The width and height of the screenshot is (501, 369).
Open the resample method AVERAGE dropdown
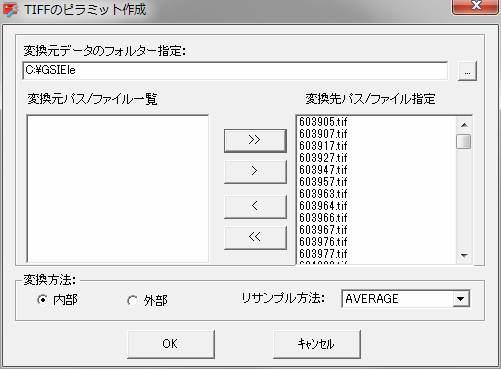pos(460,299)
